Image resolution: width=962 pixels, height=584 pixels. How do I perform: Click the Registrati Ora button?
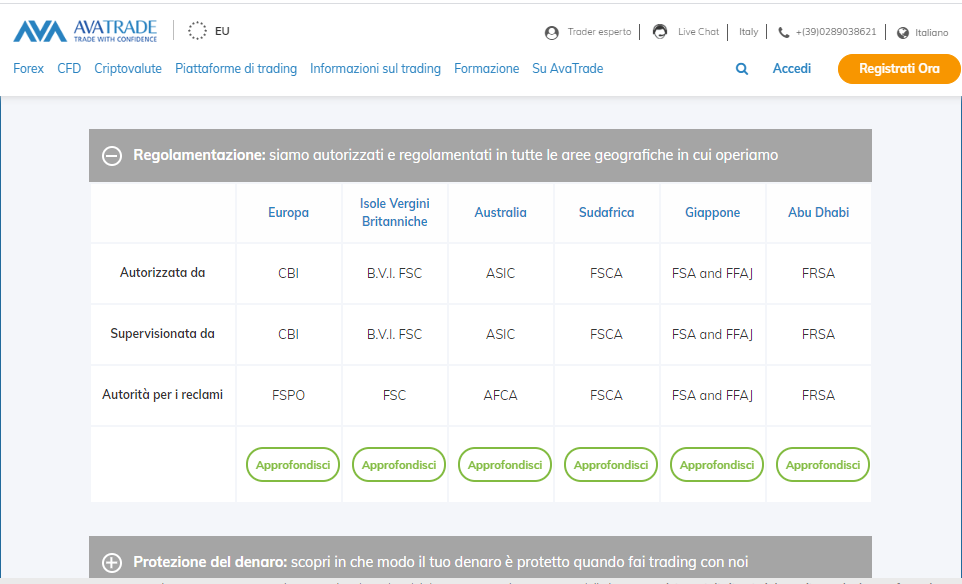click(899, 69)
